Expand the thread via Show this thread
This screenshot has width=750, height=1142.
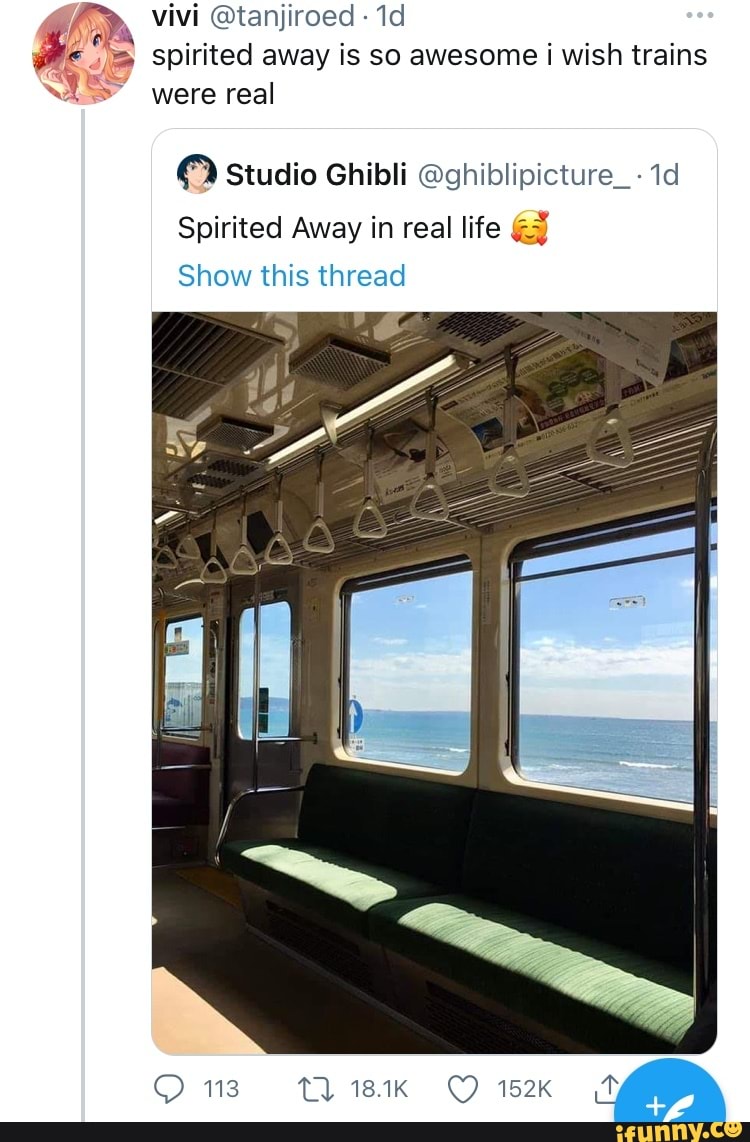point(290,275)
